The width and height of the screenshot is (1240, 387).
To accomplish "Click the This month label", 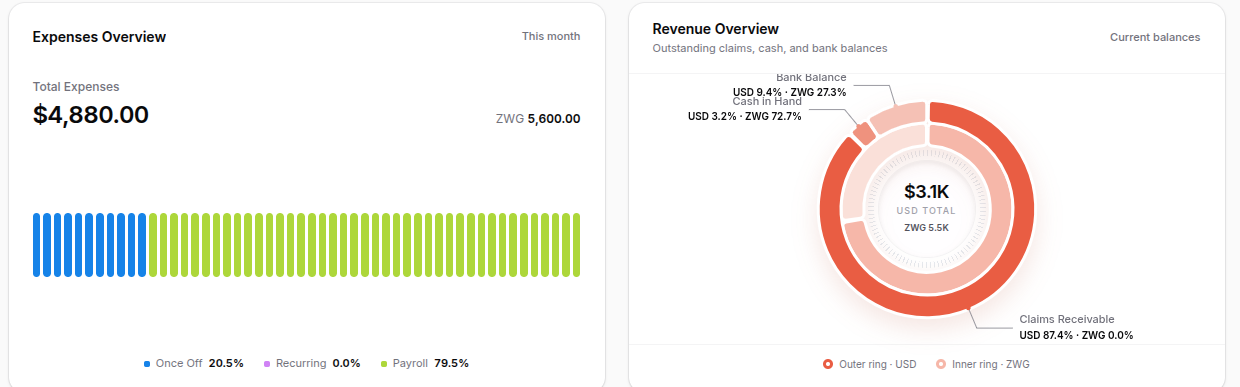I will [x=551, y=36].
